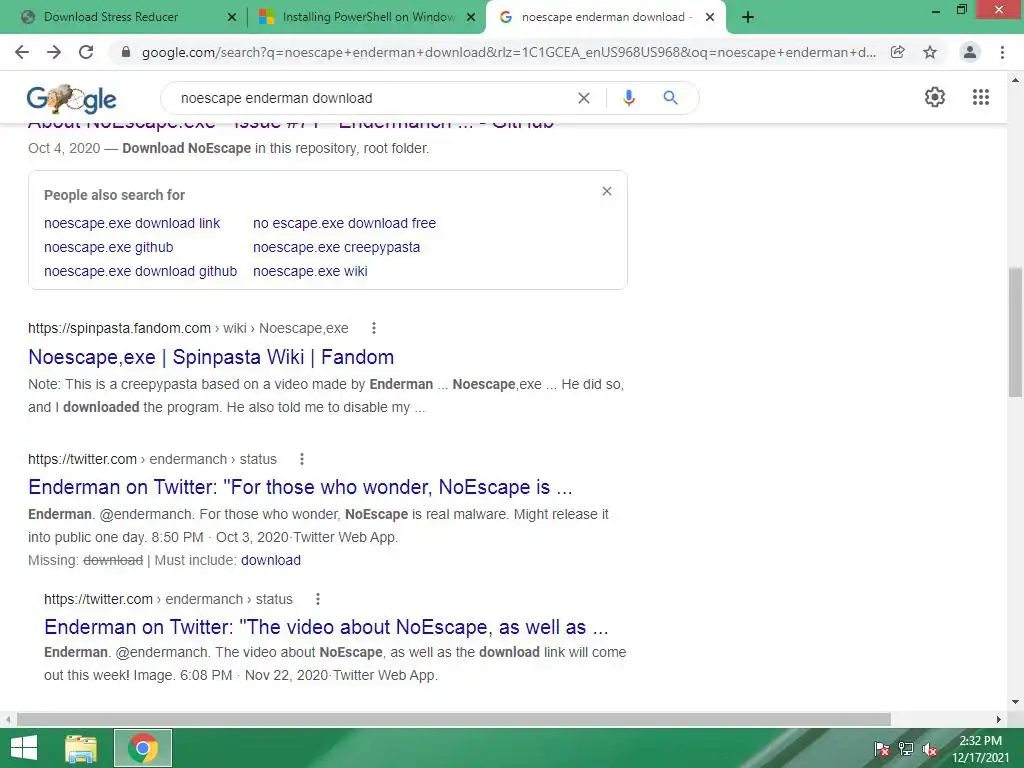
Task: Clear the search box with the X
Action: pos(584,98)
